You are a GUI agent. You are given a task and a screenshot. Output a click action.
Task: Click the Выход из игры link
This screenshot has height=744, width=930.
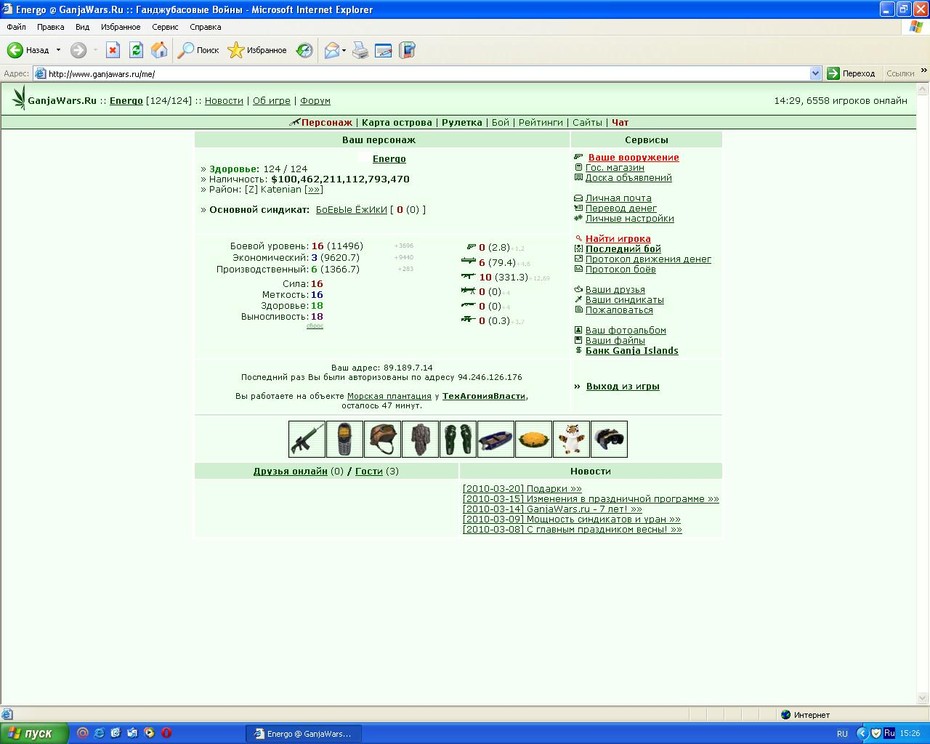(623, 386)
